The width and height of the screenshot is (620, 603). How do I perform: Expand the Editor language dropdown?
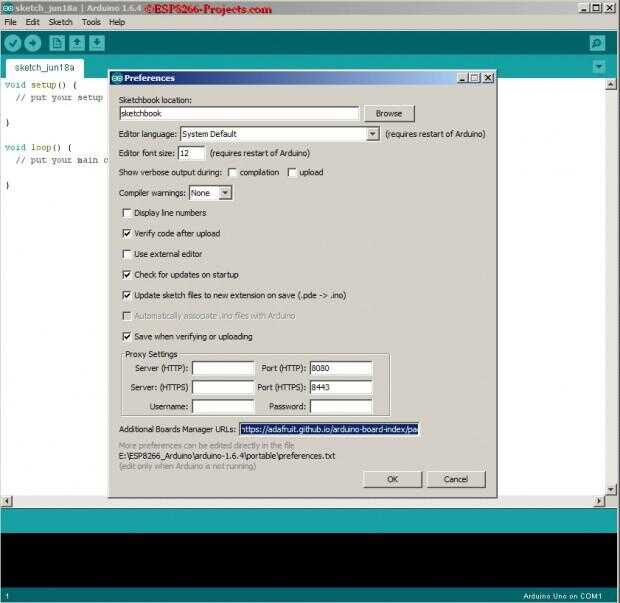pyautogui.click(x=372, y=134)
